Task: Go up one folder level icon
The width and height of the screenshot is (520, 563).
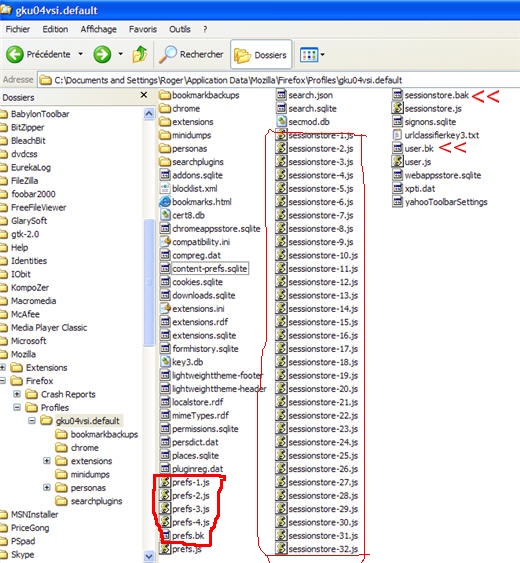Action: (x=140, y=55)
